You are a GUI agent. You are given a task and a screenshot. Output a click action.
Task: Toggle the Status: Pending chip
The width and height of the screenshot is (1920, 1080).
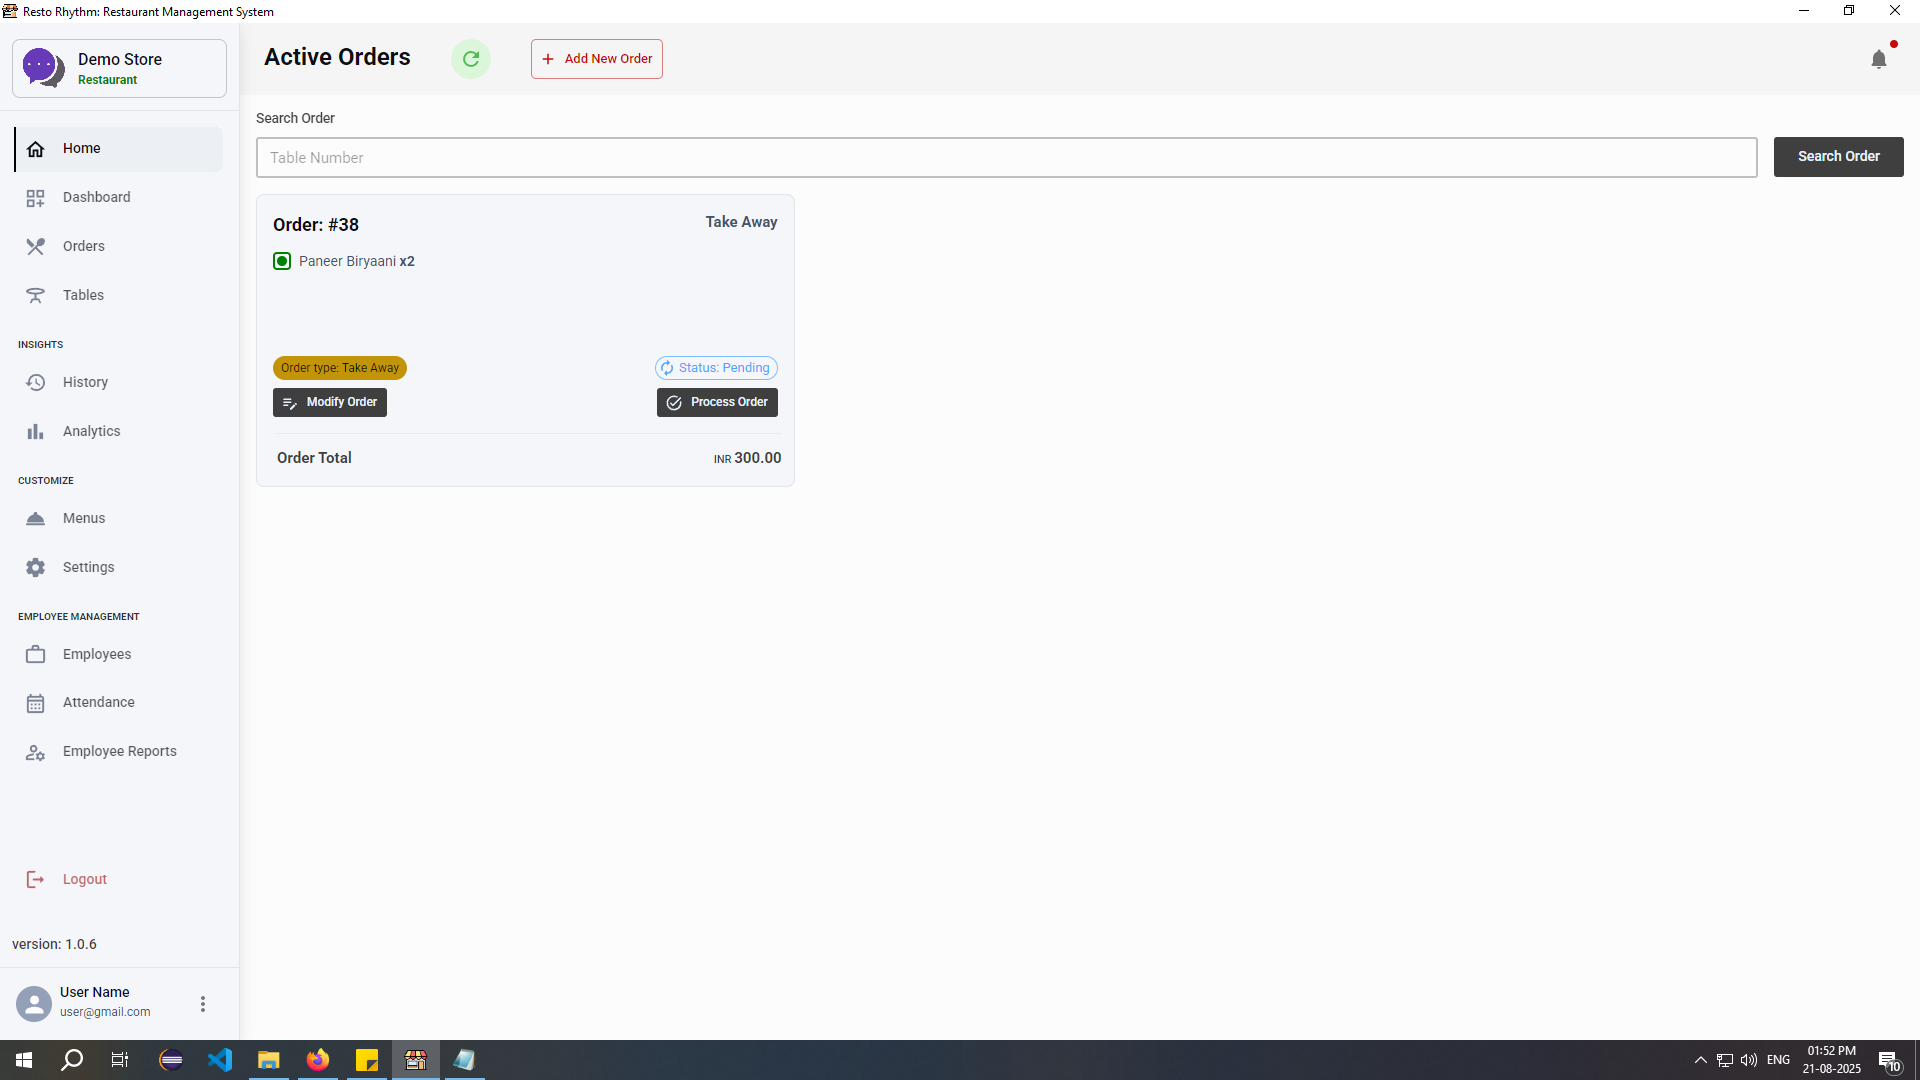(x=715, y=368)
